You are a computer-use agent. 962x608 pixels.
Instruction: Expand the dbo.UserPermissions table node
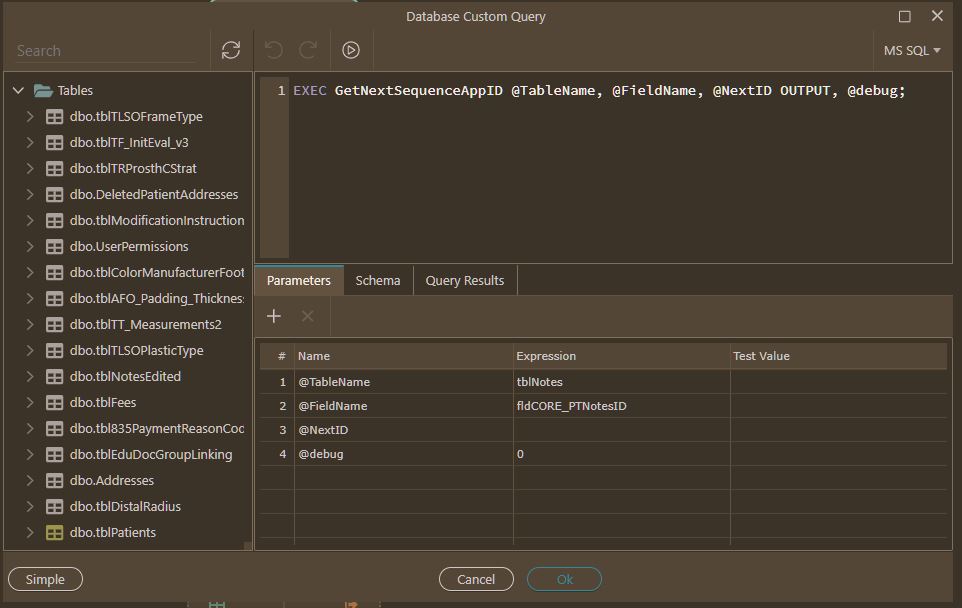click(x=29, y=247)
